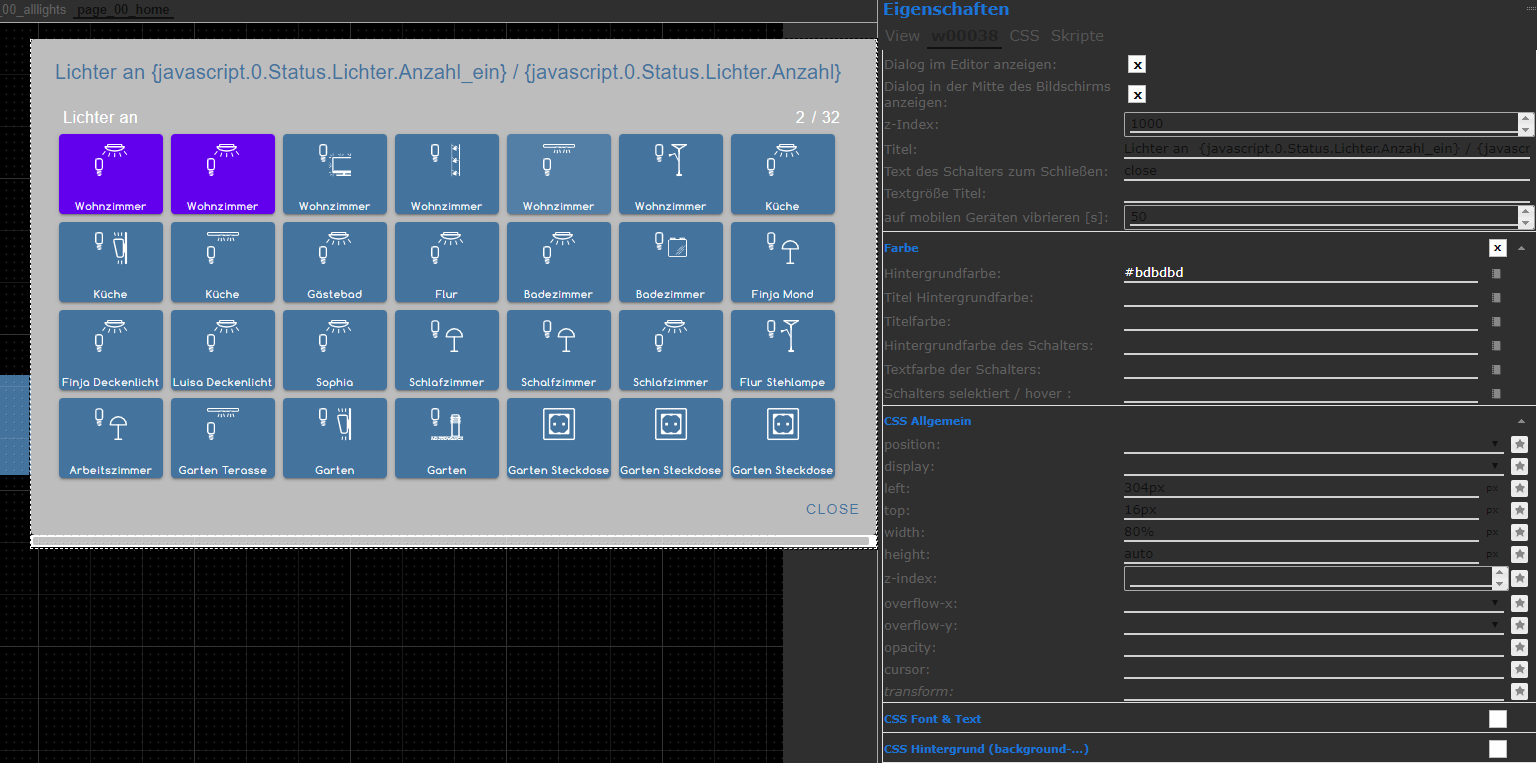Click the Gästebad light tile
Viewport: 1537px width, 763px height.
tap(335, 262)
